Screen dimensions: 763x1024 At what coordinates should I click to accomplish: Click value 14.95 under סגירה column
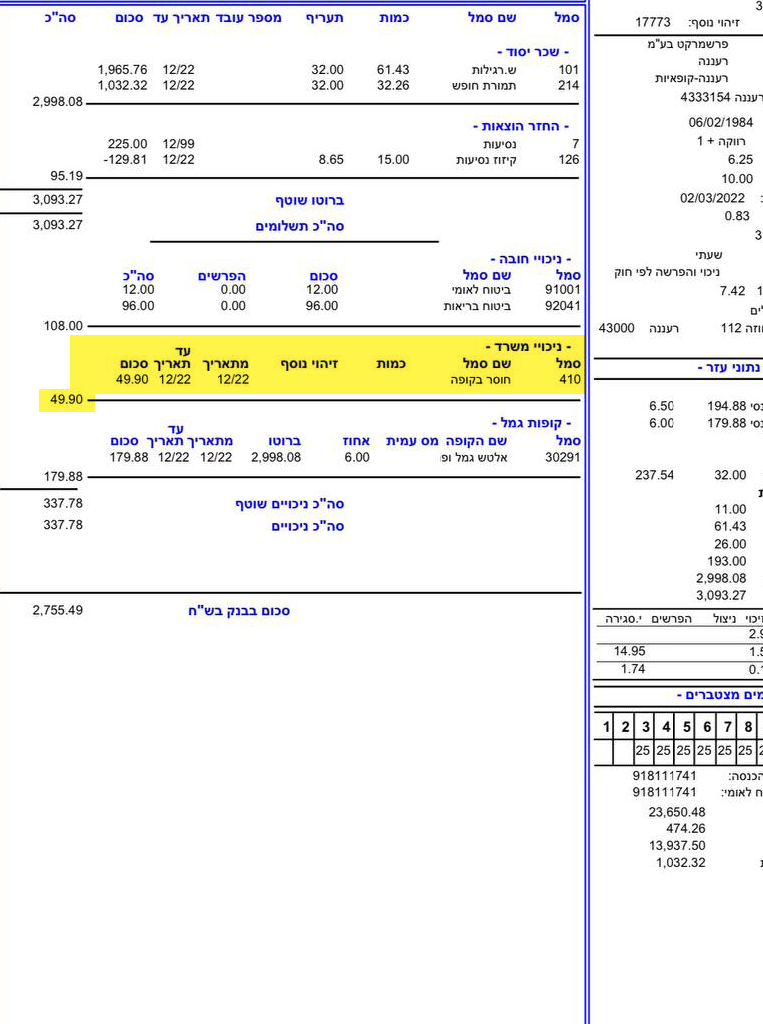point(629,651)
